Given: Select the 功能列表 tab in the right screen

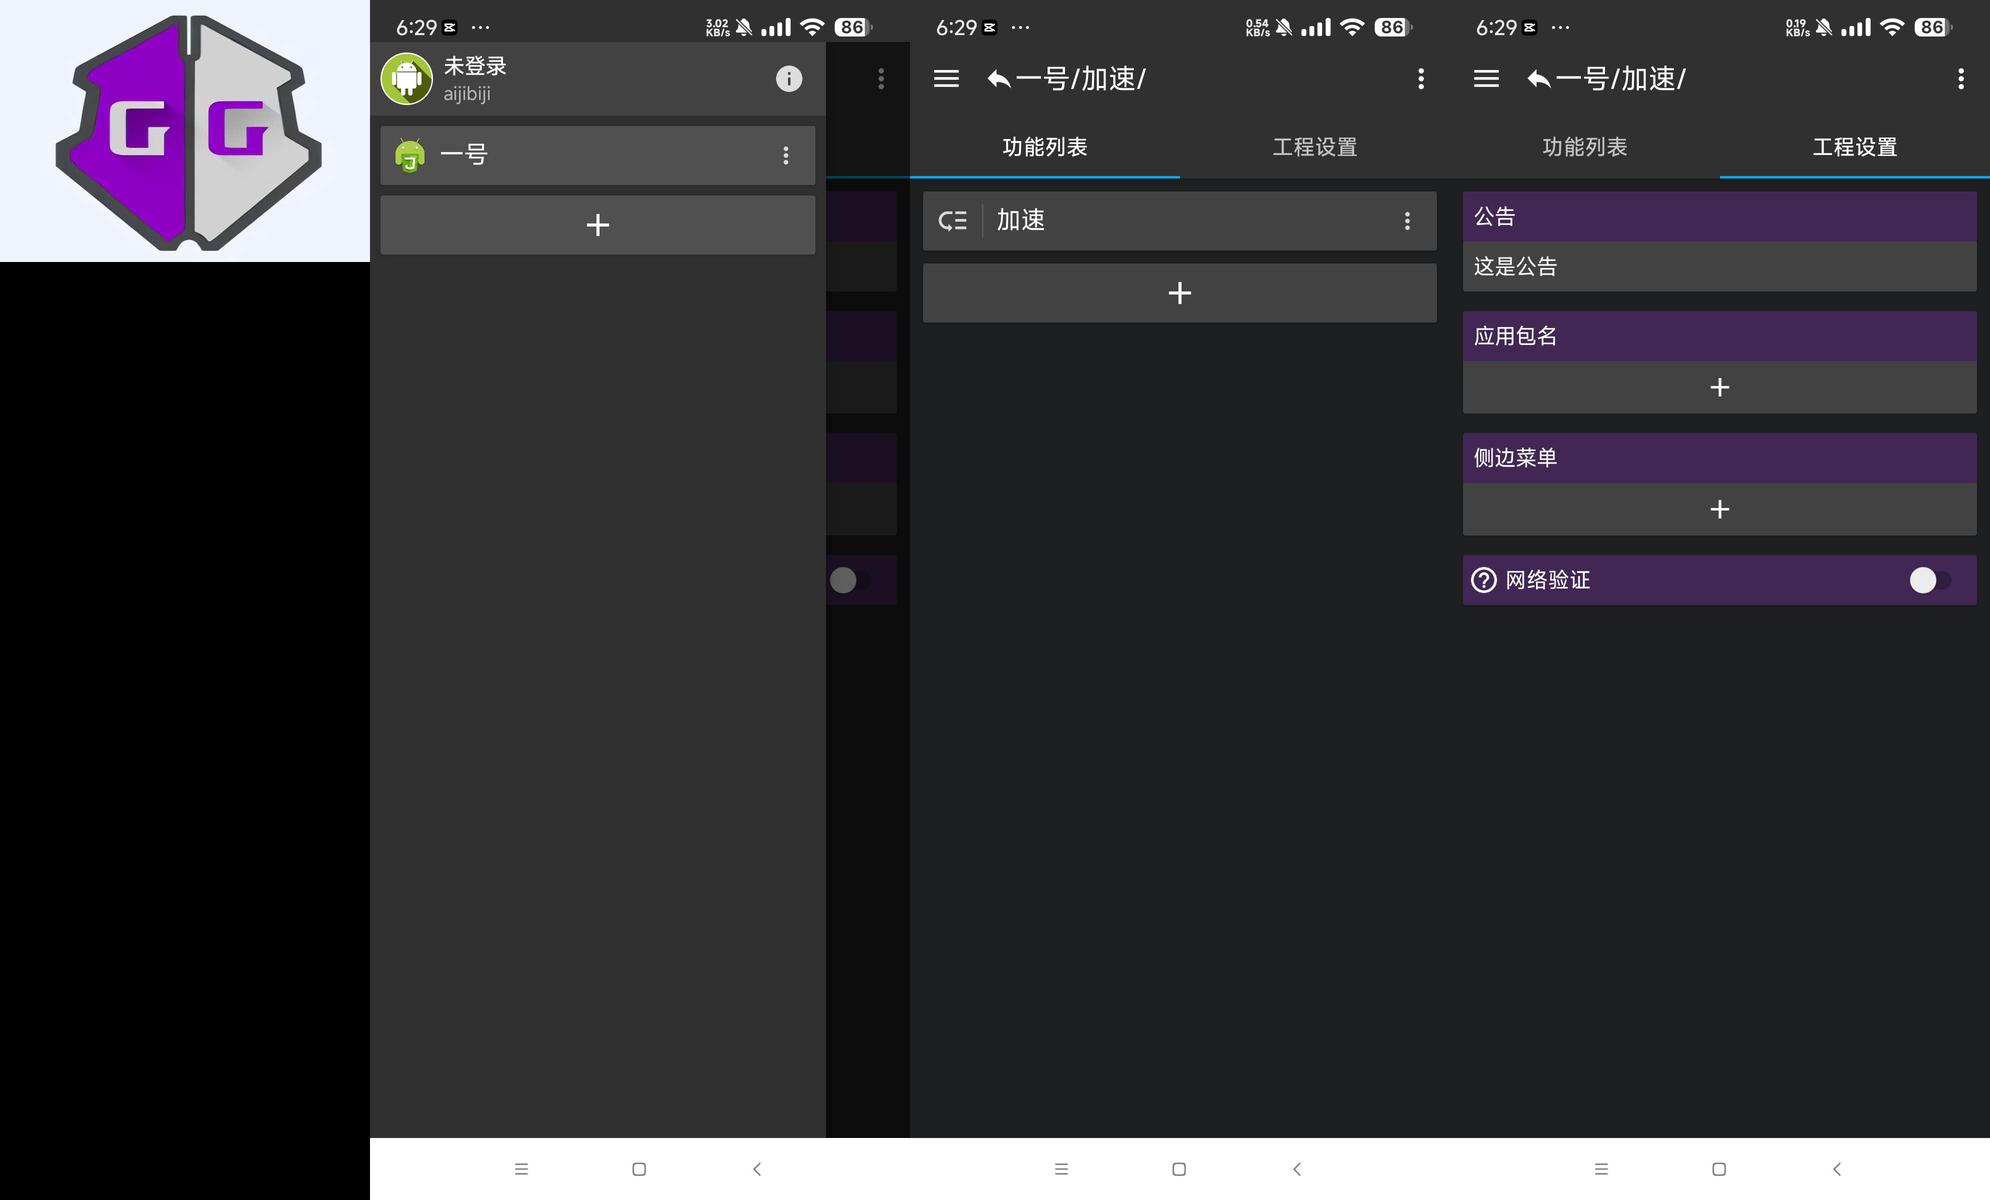Looking at the screenshot, I should coord(1585,147).
